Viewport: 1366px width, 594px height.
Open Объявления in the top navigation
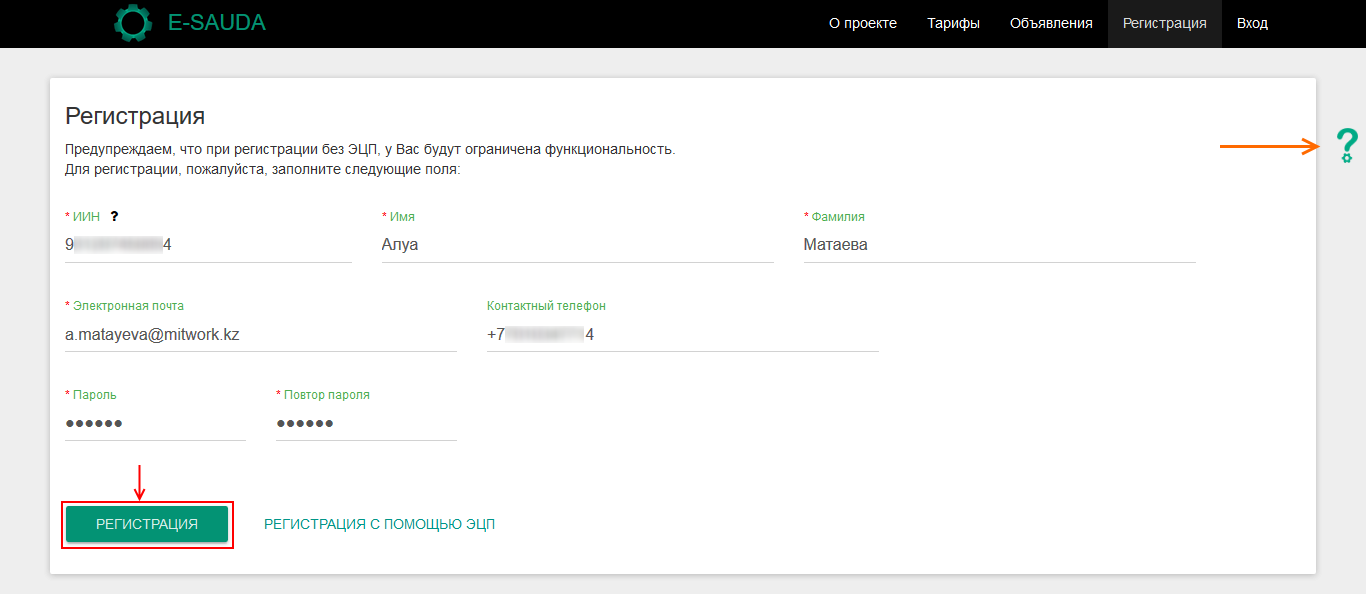pyautogui.click(x=1051, y=23)
